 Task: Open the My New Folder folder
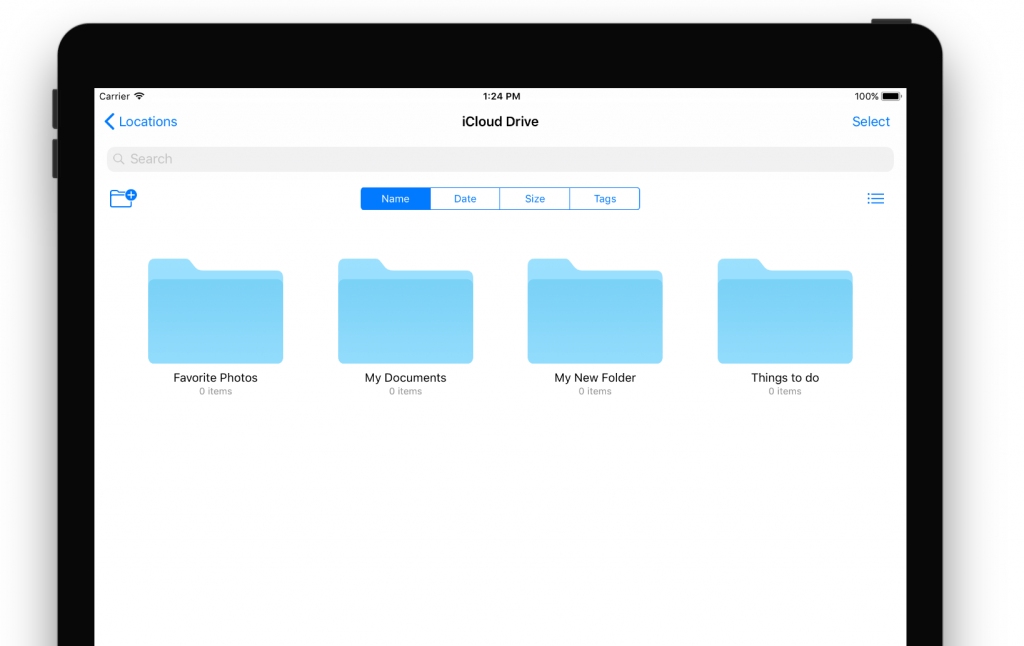[x=595, y=311]
